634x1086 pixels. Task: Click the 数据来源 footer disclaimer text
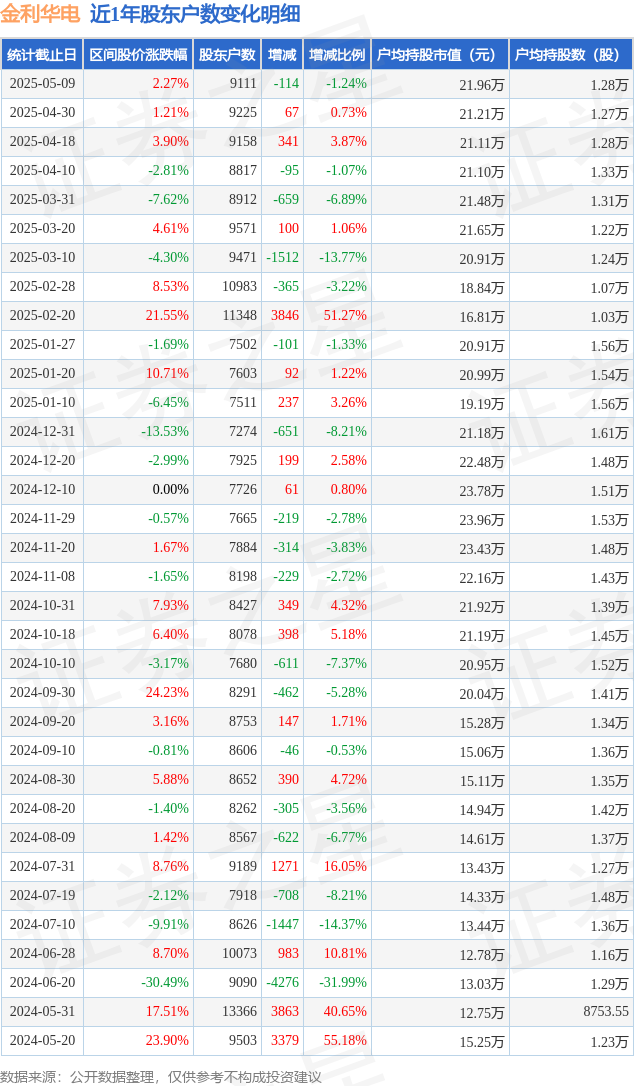coord(161,1077)
